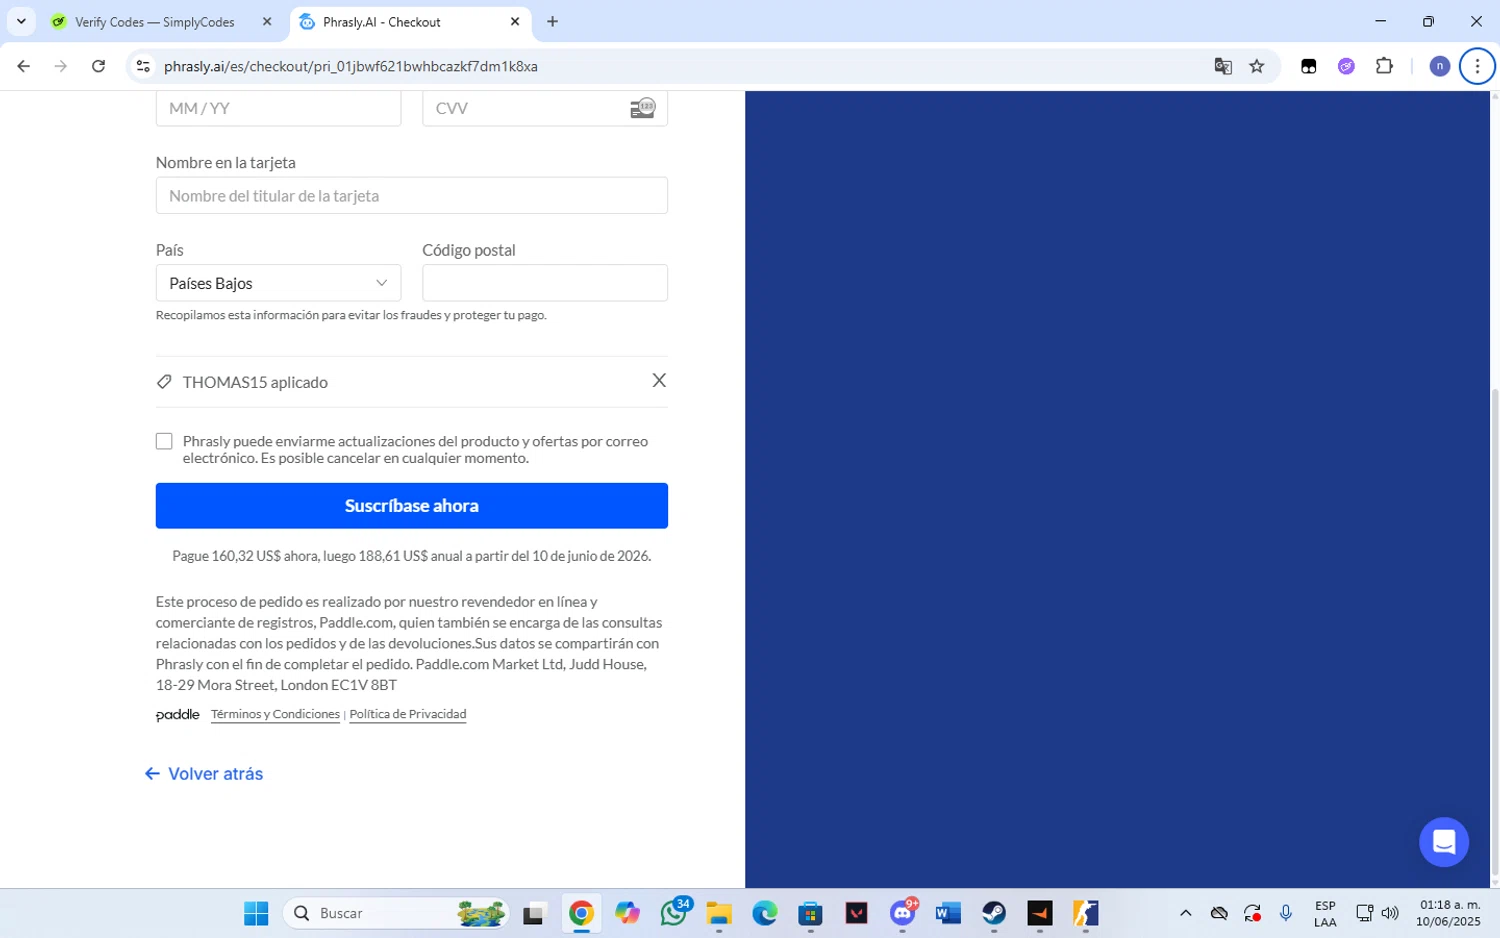
Task: Open Copilot from the taskbar
Action: coord(627,913)
